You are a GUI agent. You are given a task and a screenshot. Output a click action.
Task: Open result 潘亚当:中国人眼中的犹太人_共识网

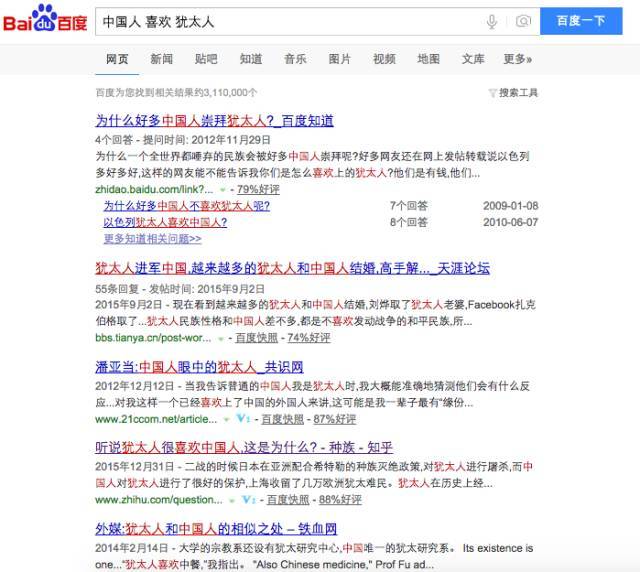199,367
